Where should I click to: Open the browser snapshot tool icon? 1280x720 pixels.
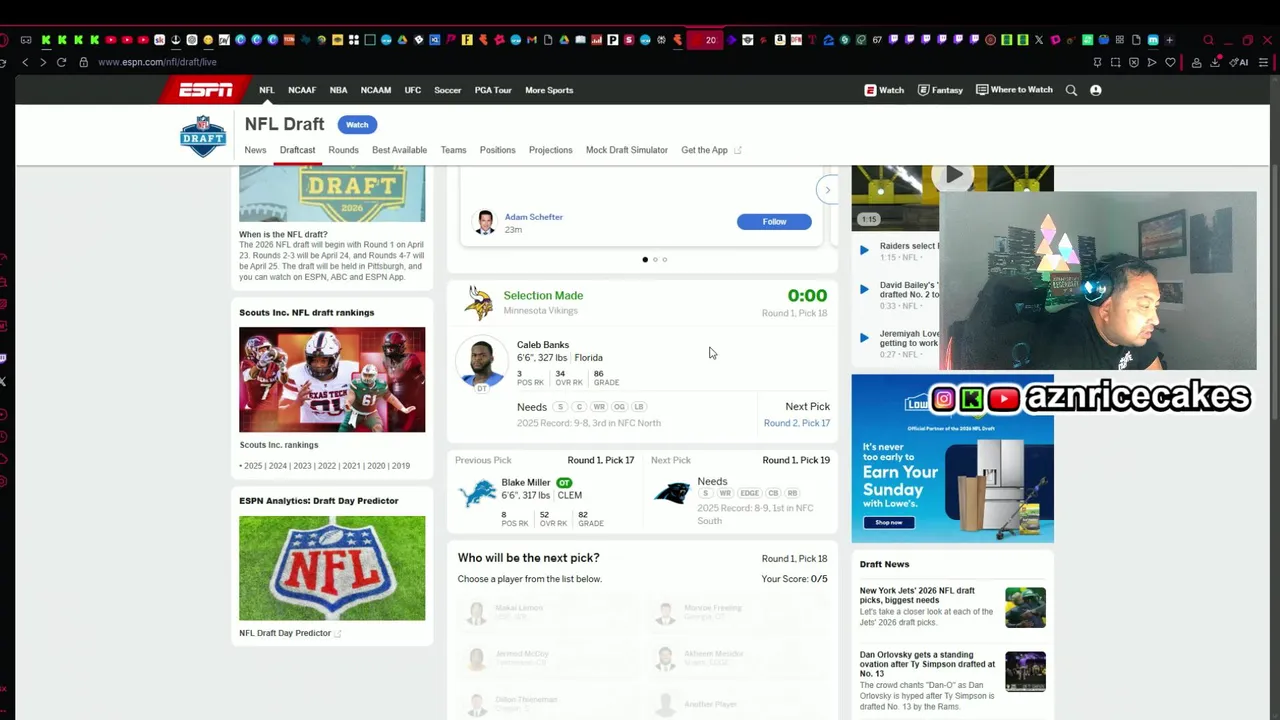(x=1115, y=62)
